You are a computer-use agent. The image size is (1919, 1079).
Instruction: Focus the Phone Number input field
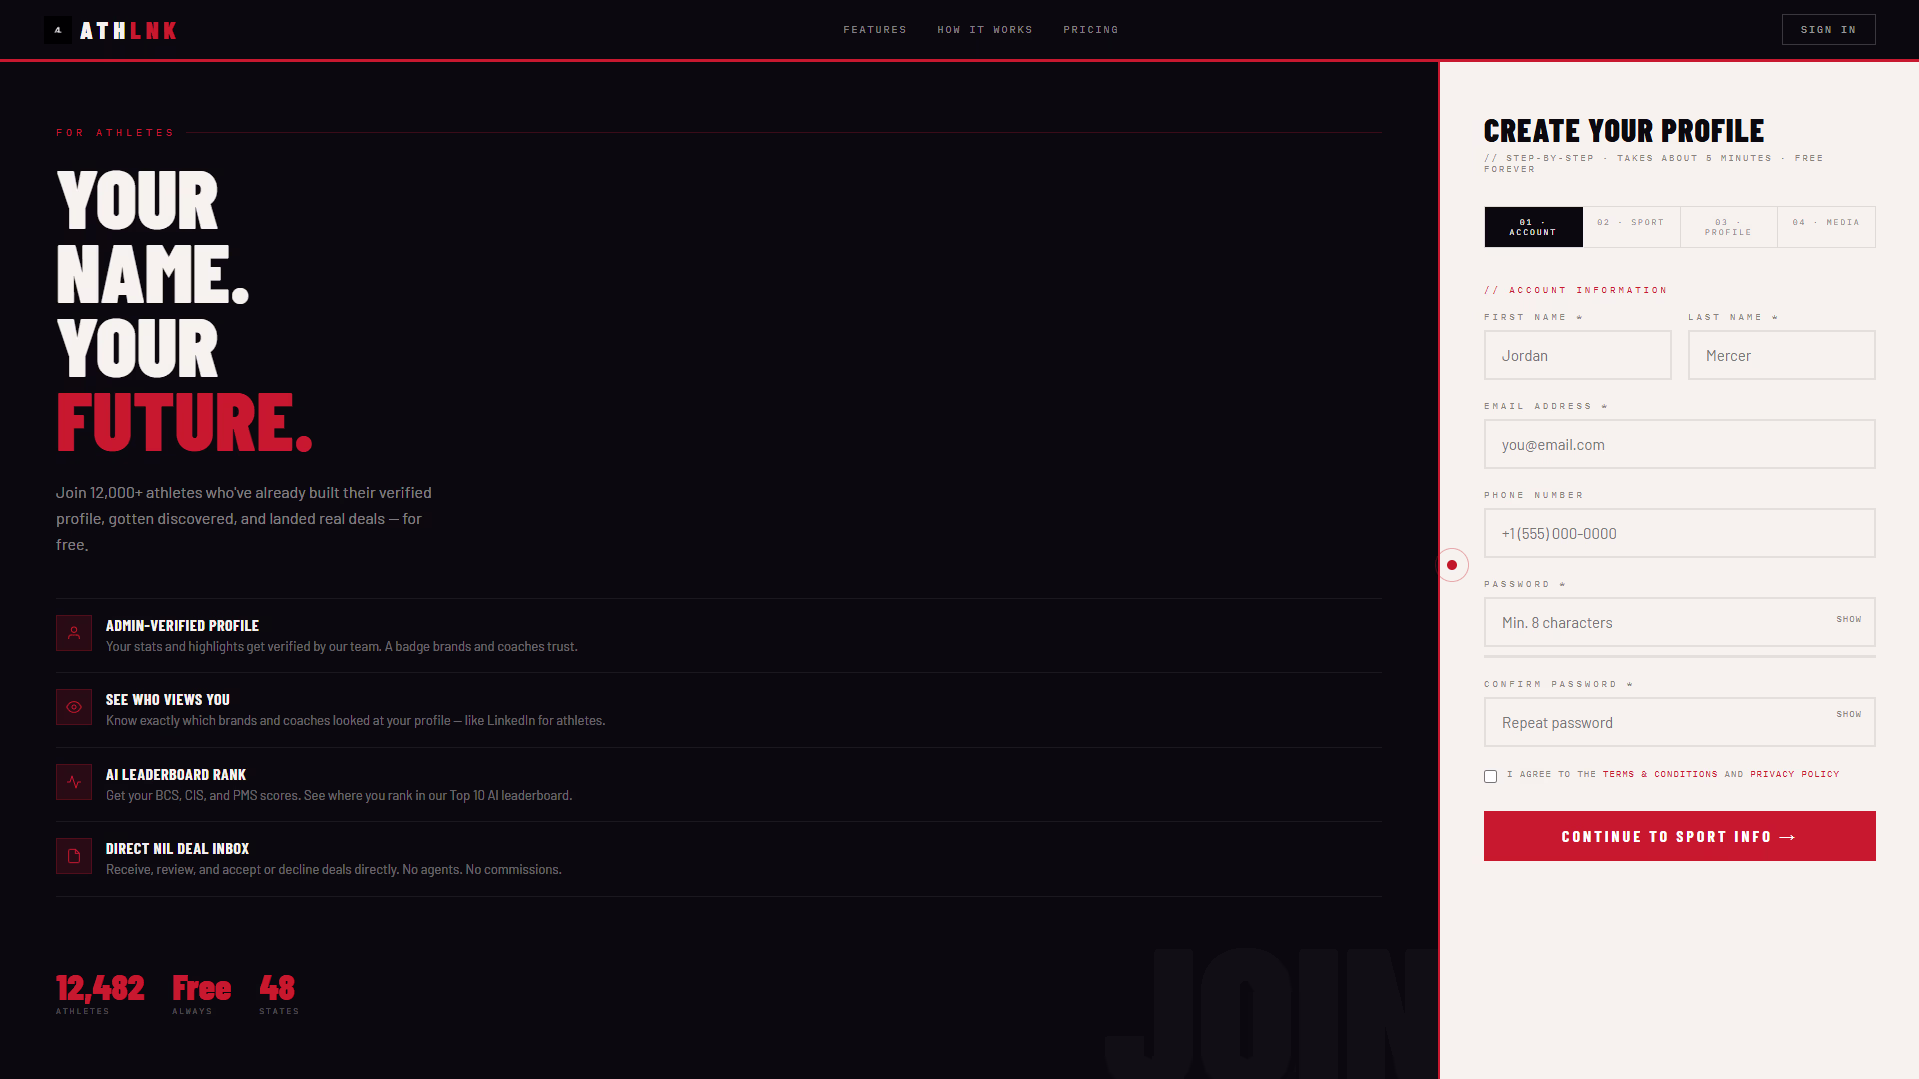(1679, 533)
